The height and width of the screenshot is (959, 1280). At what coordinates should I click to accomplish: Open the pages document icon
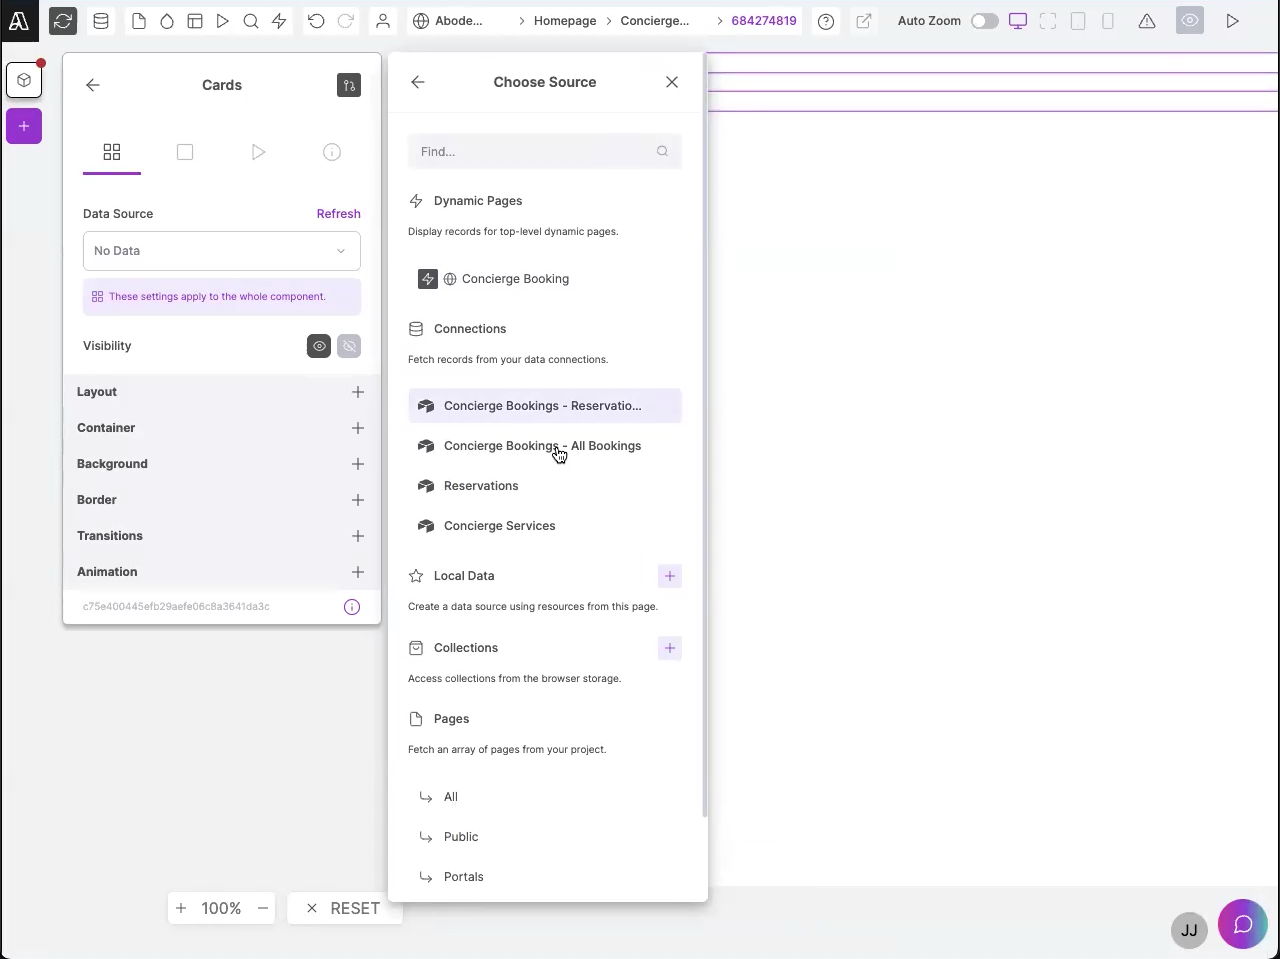click(x=139, y=21)
